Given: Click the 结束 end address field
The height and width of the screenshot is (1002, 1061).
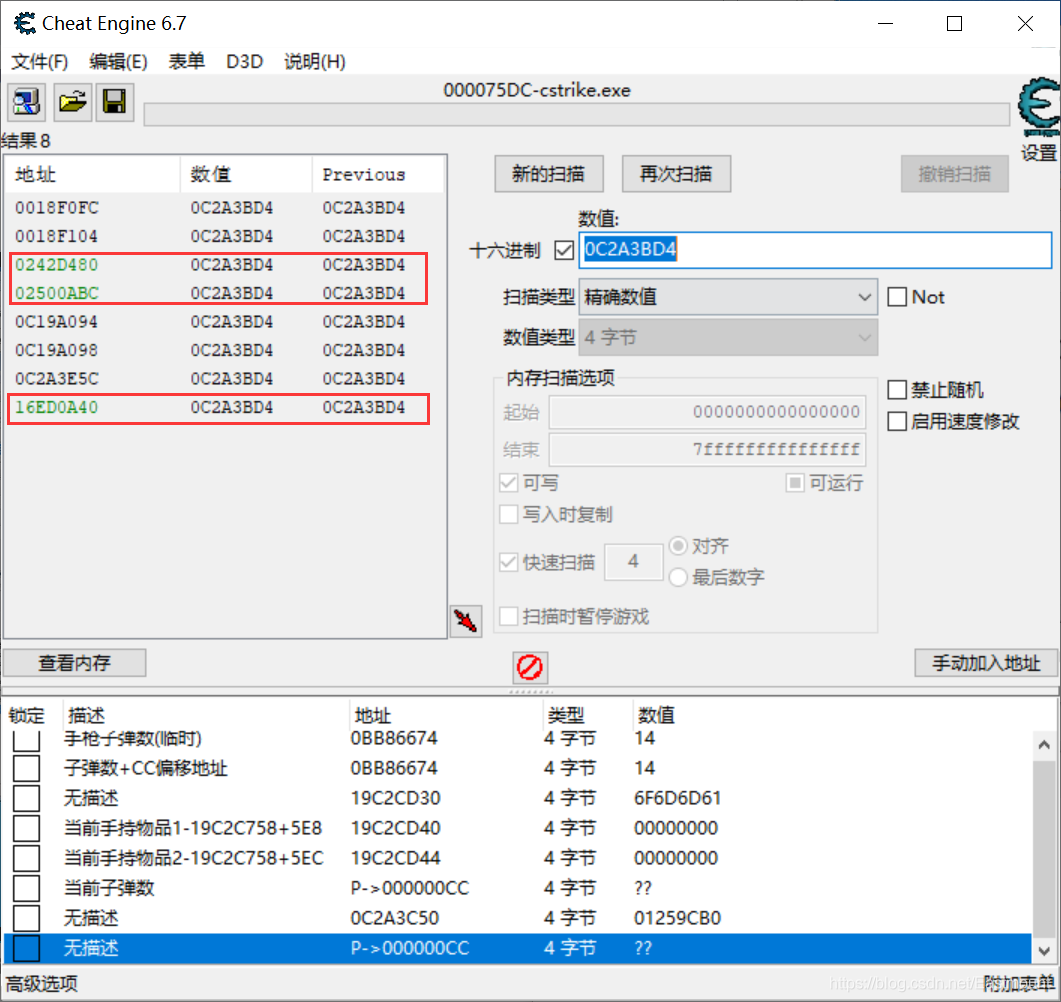Looking at the screenshot, I should pos(707,450).
